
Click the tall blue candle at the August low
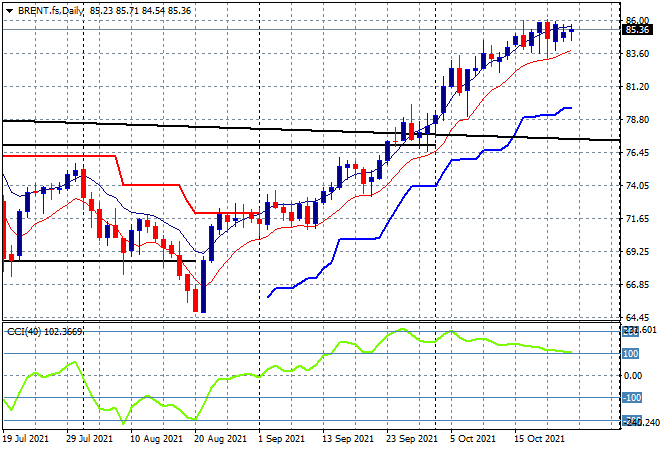tap(204, 285)
